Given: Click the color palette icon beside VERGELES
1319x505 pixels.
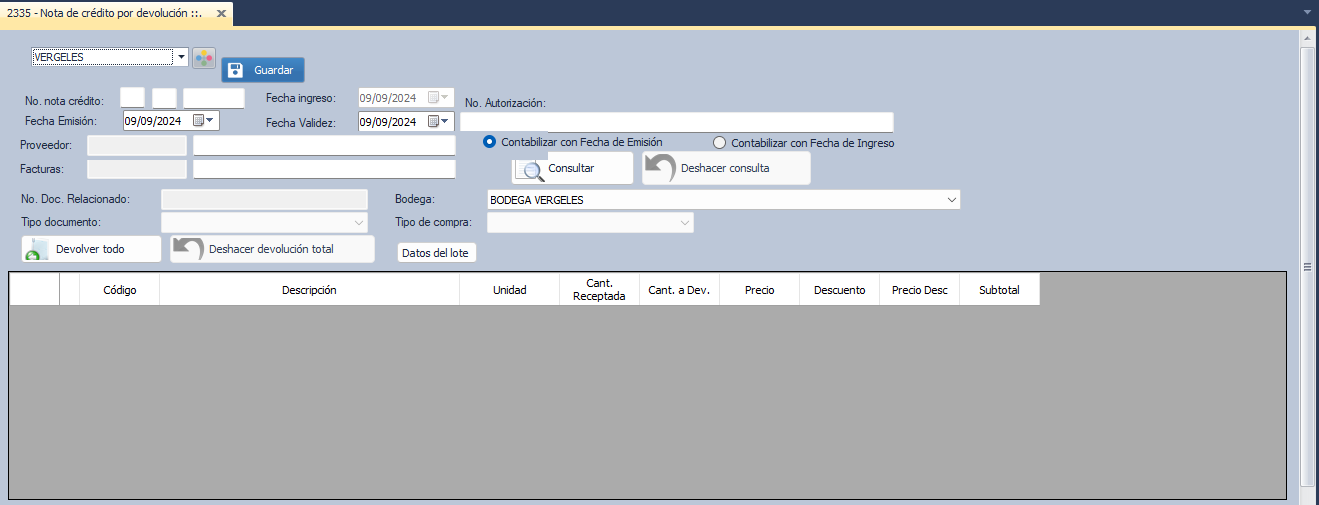Looking at the screenshot, I should click(204, 58).
